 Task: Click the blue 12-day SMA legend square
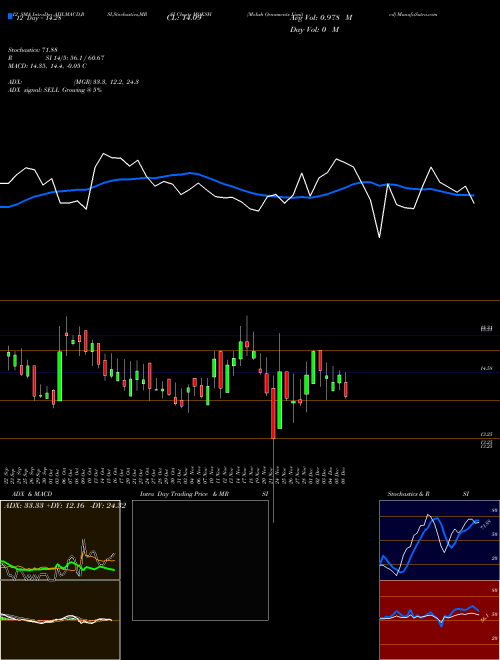click(x=10, y=16)
